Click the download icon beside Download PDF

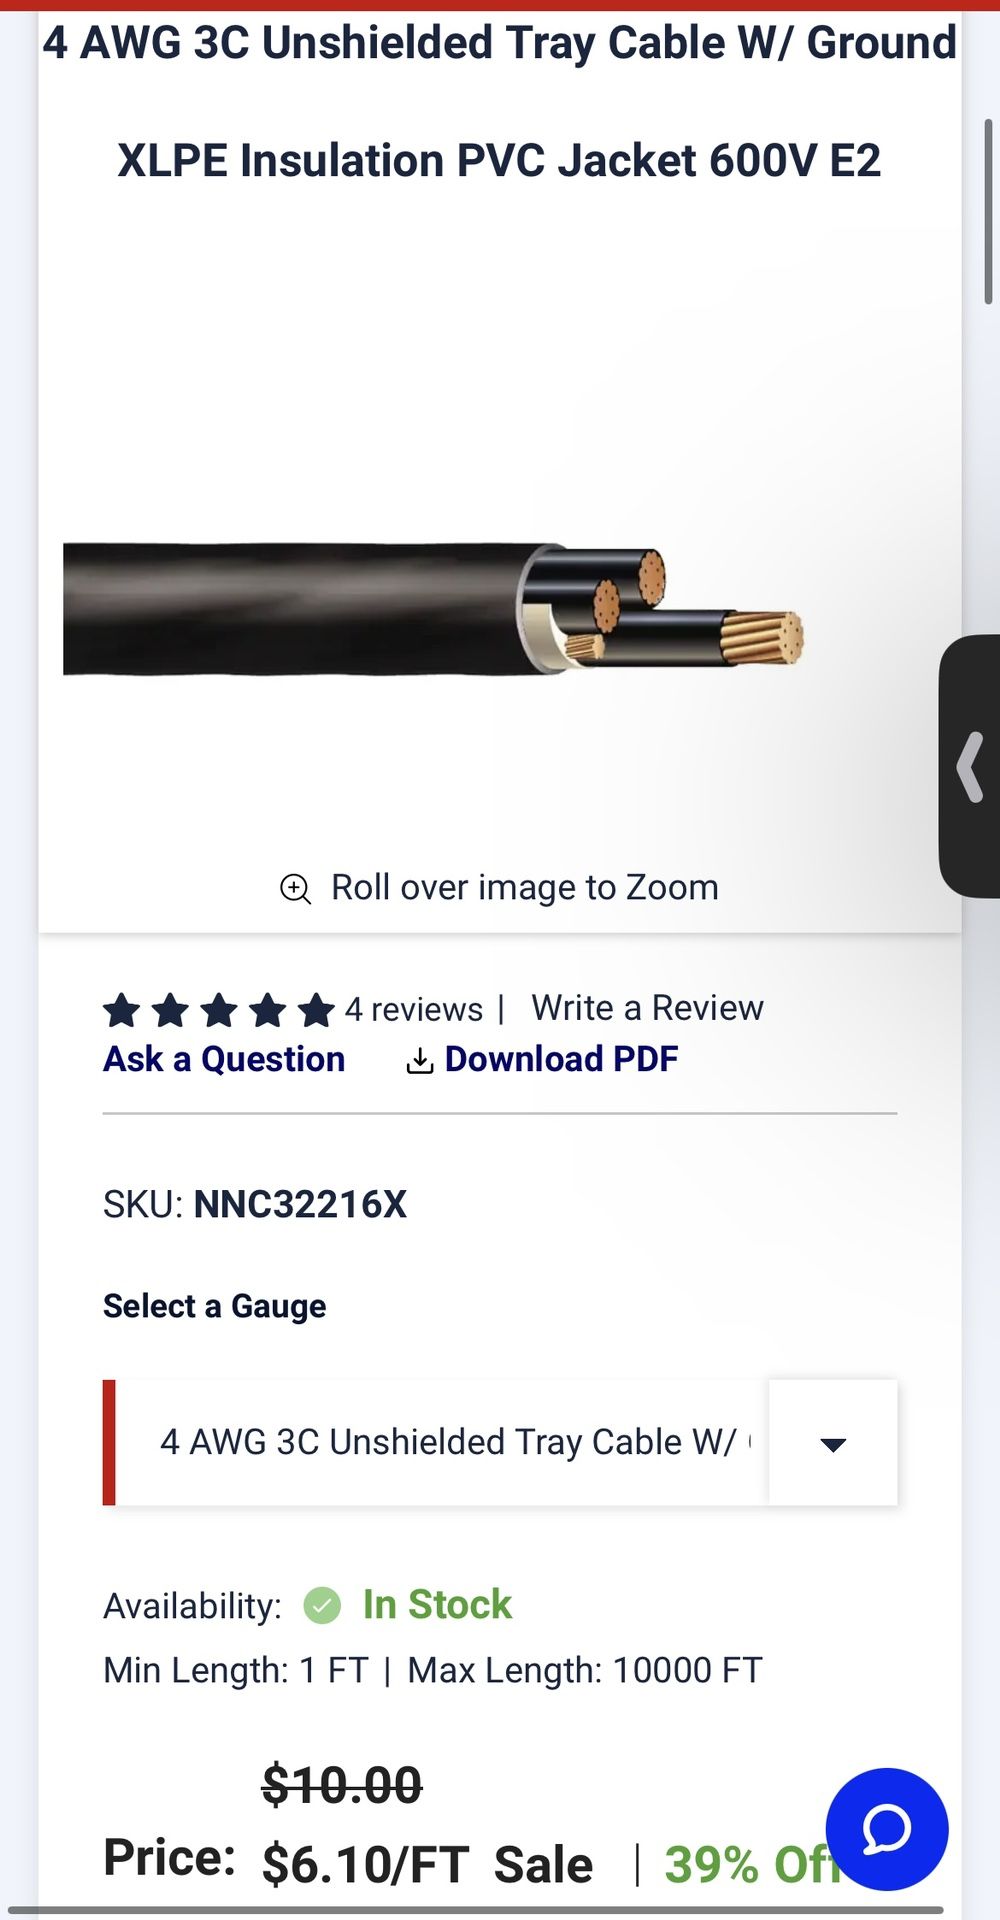point(420,1061)
